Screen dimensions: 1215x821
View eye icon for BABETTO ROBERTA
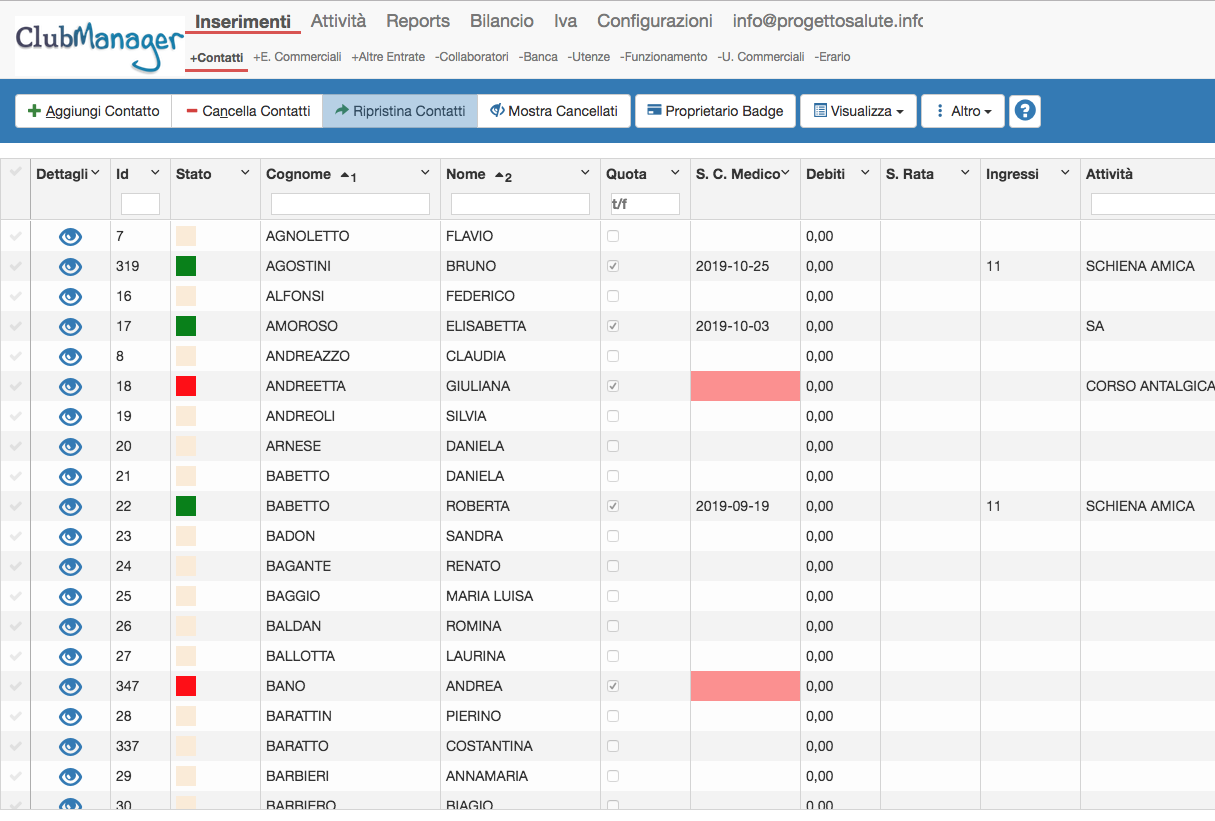pos(70,507)
